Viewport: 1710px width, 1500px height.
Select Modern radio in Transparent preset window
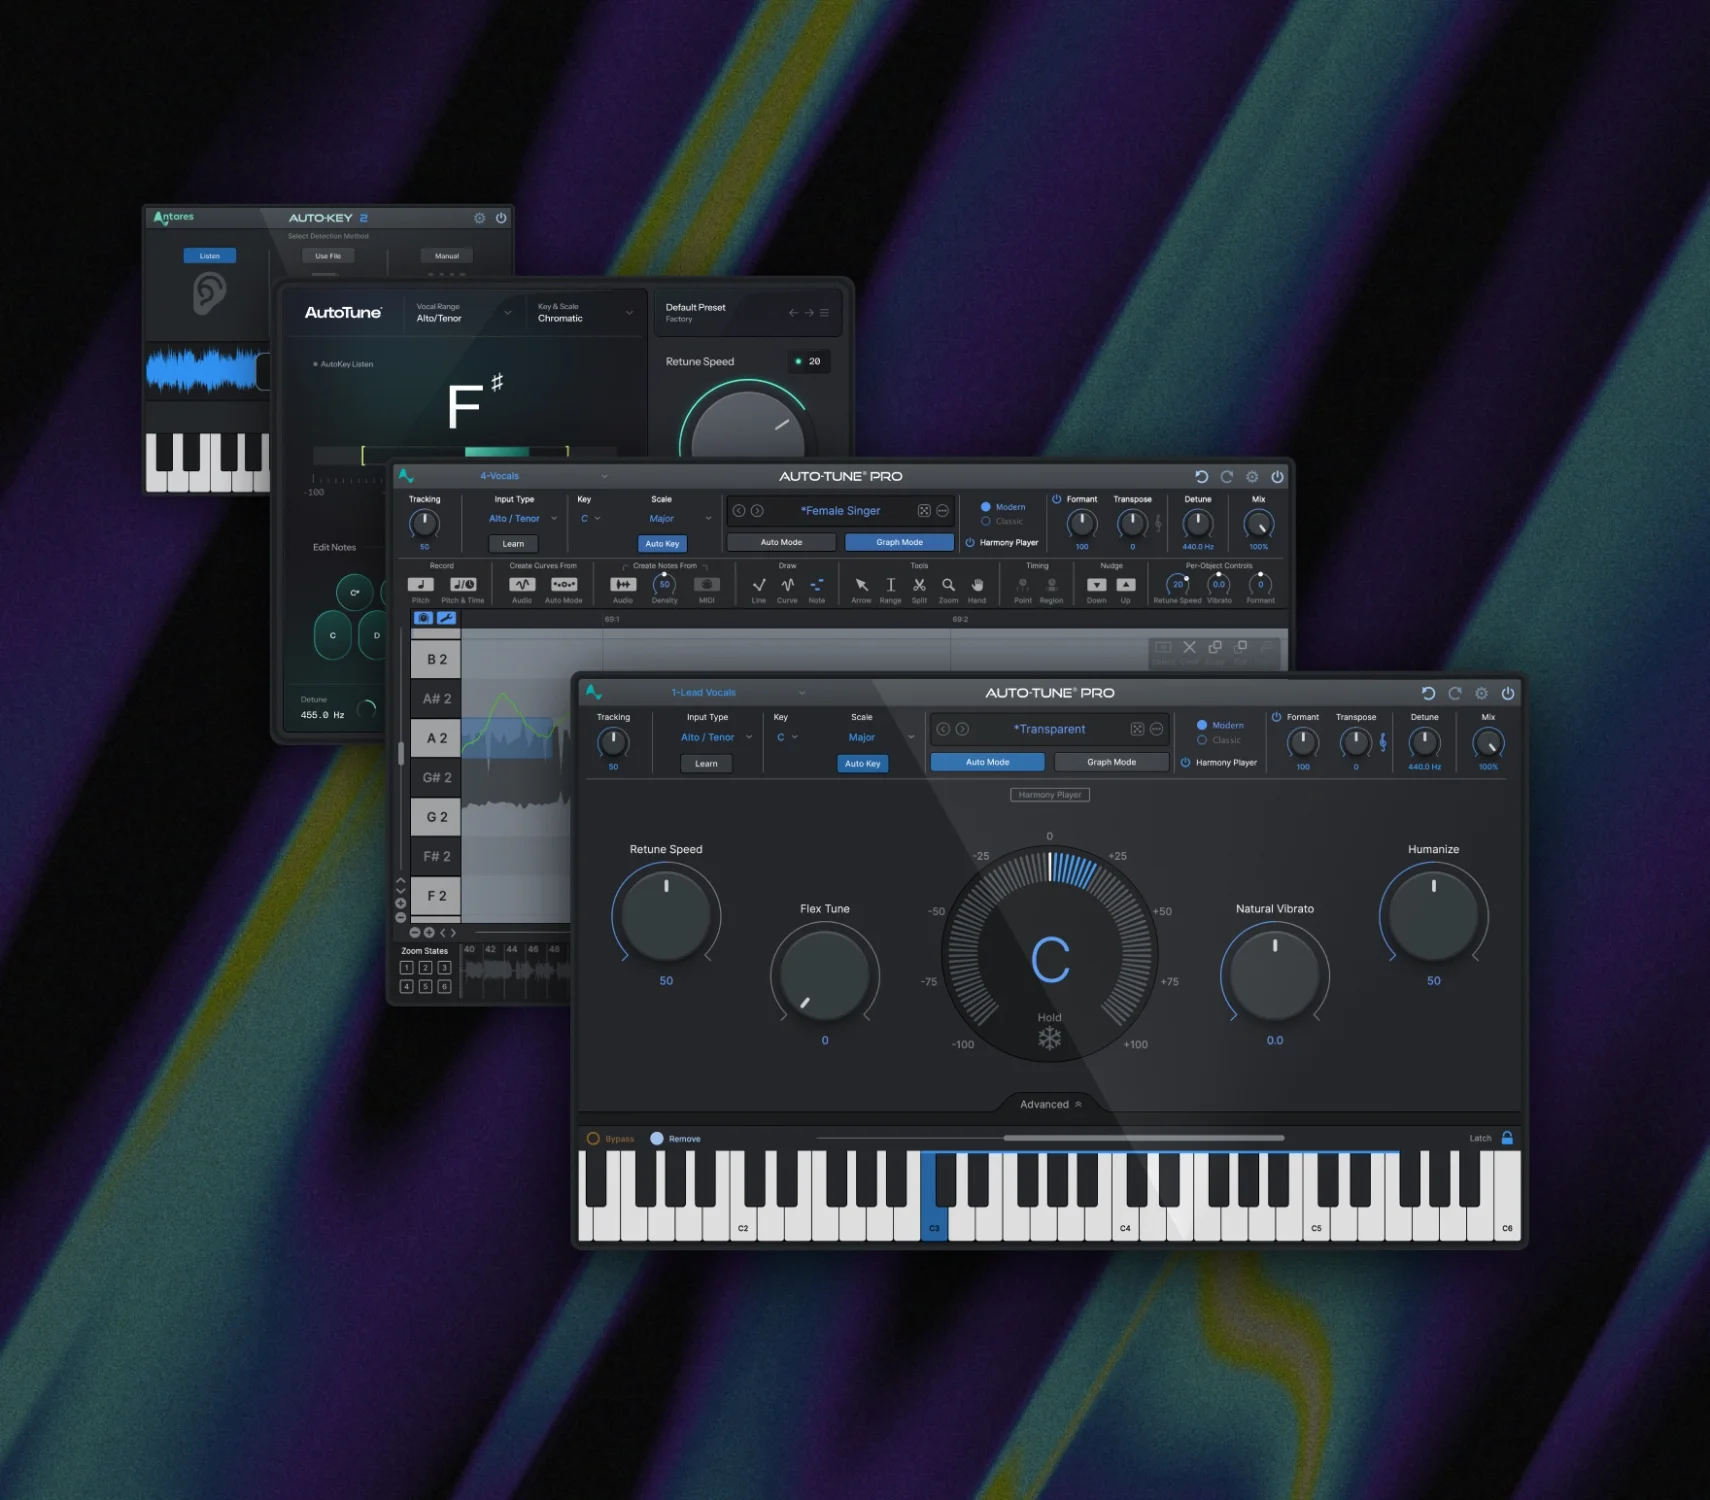(1202, 725)
